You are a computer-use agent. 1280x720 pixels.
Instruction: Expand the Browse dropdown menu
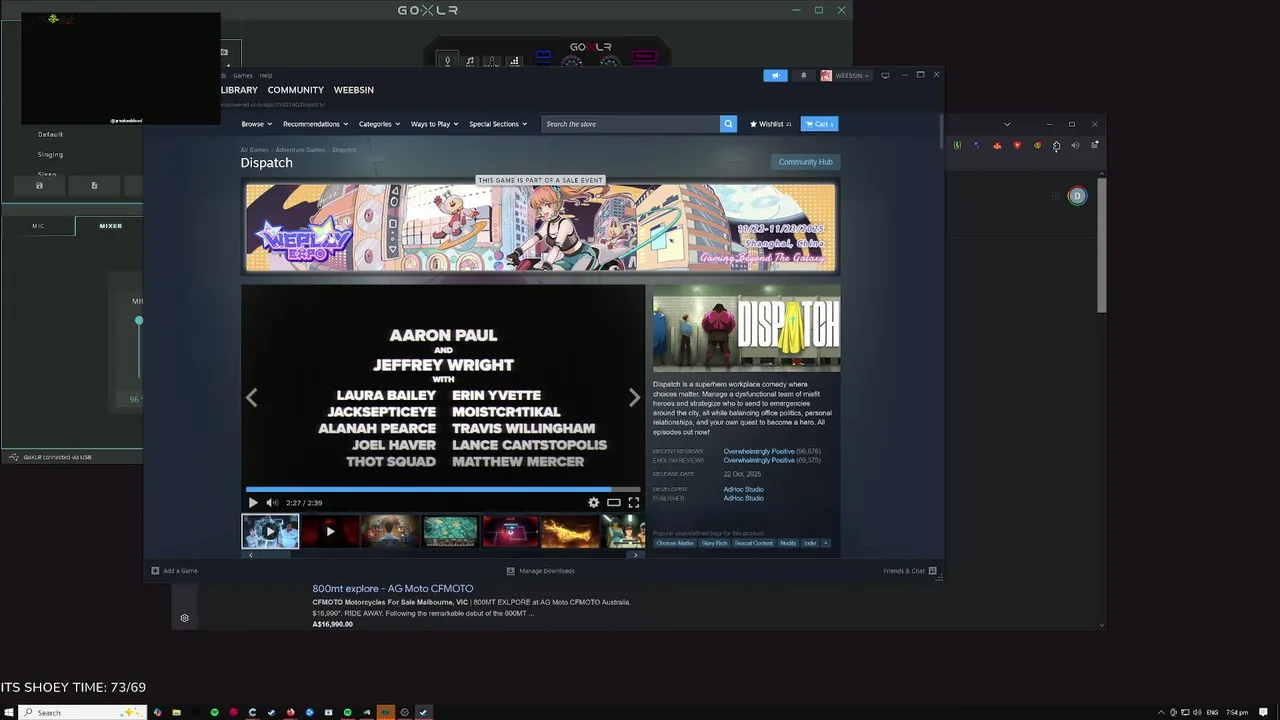[256, 124]
